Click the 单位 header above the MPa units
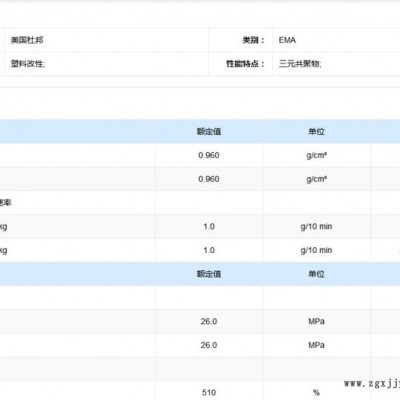 (x=316, y=274)
